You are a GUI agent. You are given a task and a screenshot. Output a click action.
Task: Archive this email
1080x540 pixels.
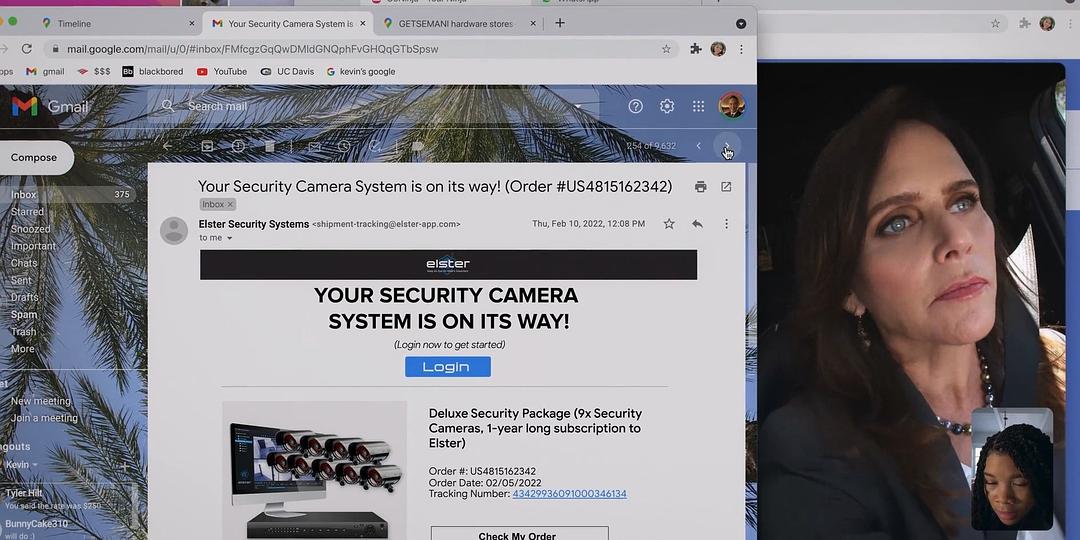pyautogui.click(x=207, y=146)
